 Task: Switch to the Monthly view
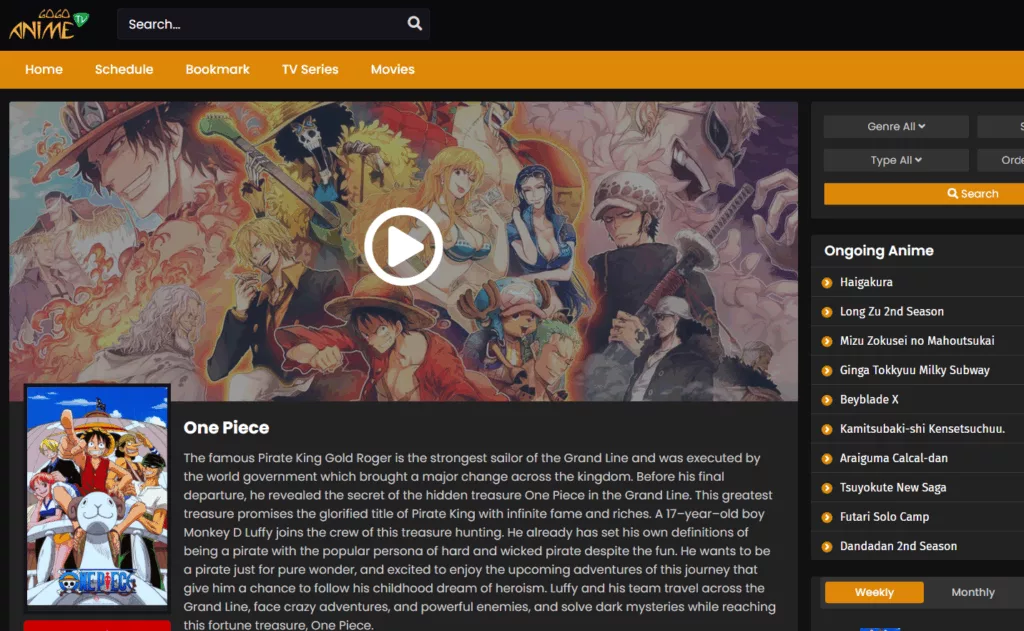coord(971,592)
